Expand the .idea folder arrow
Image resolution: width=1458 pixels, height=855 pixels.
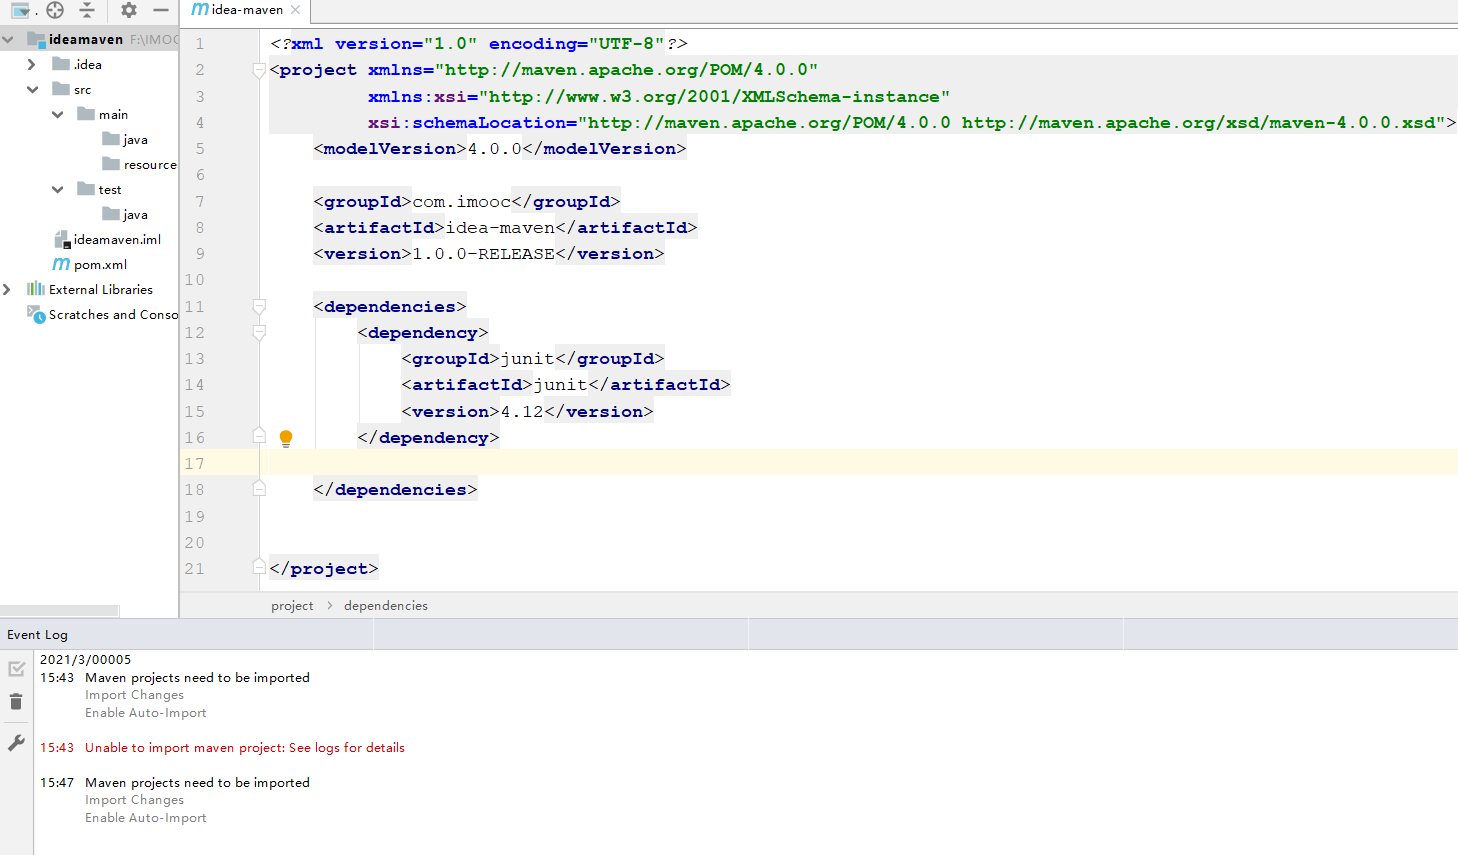point(31,65)
